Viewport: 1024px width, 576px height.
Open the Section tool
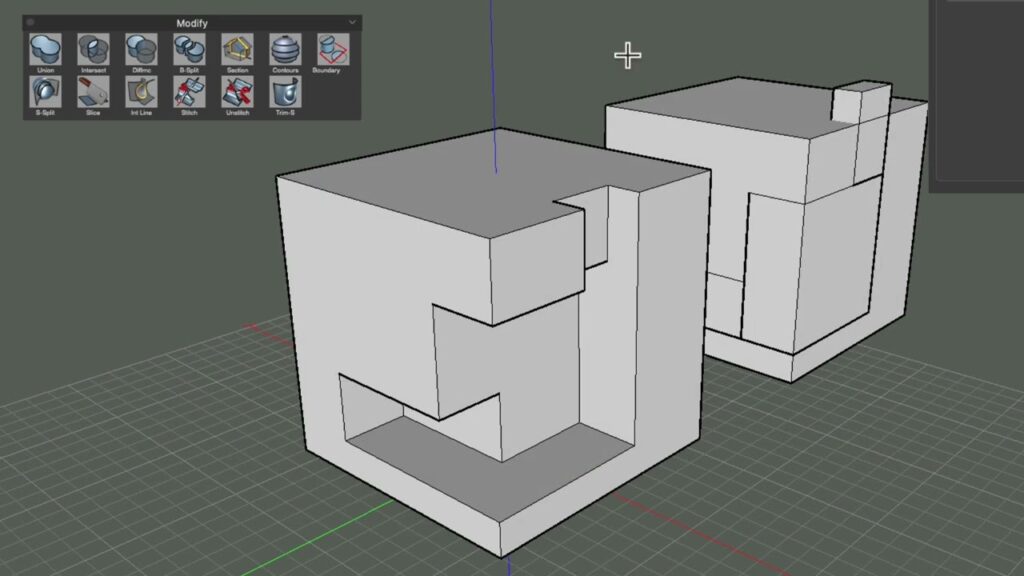coord(236,50)
